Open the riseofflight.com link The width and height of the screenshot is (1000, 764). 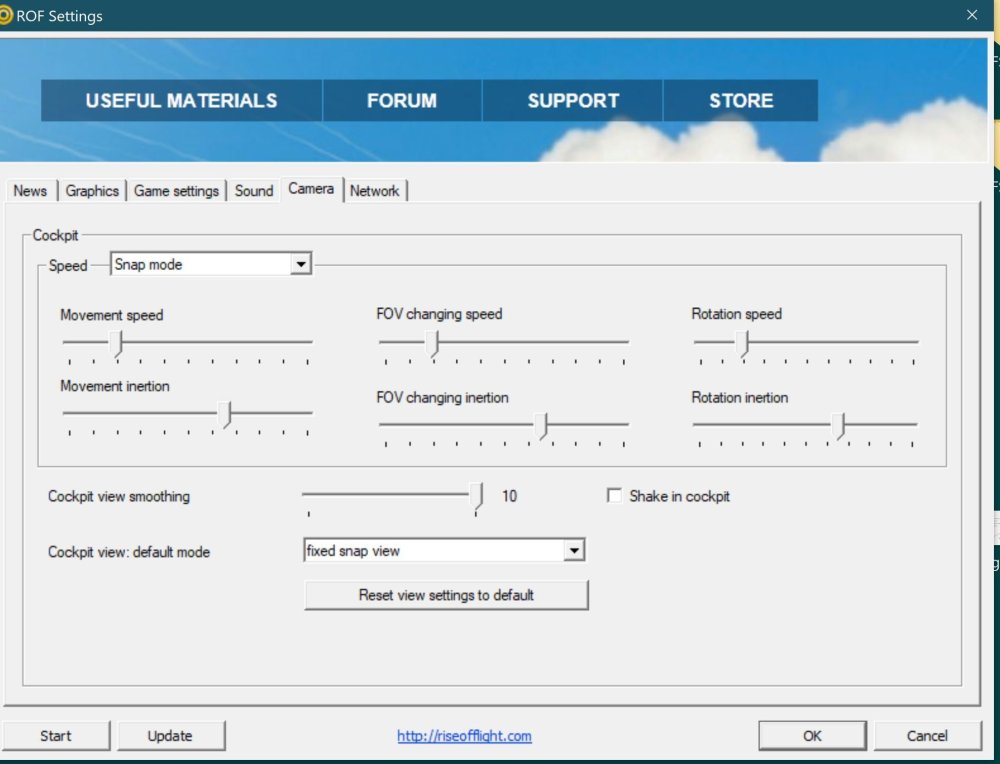(464, 735)
